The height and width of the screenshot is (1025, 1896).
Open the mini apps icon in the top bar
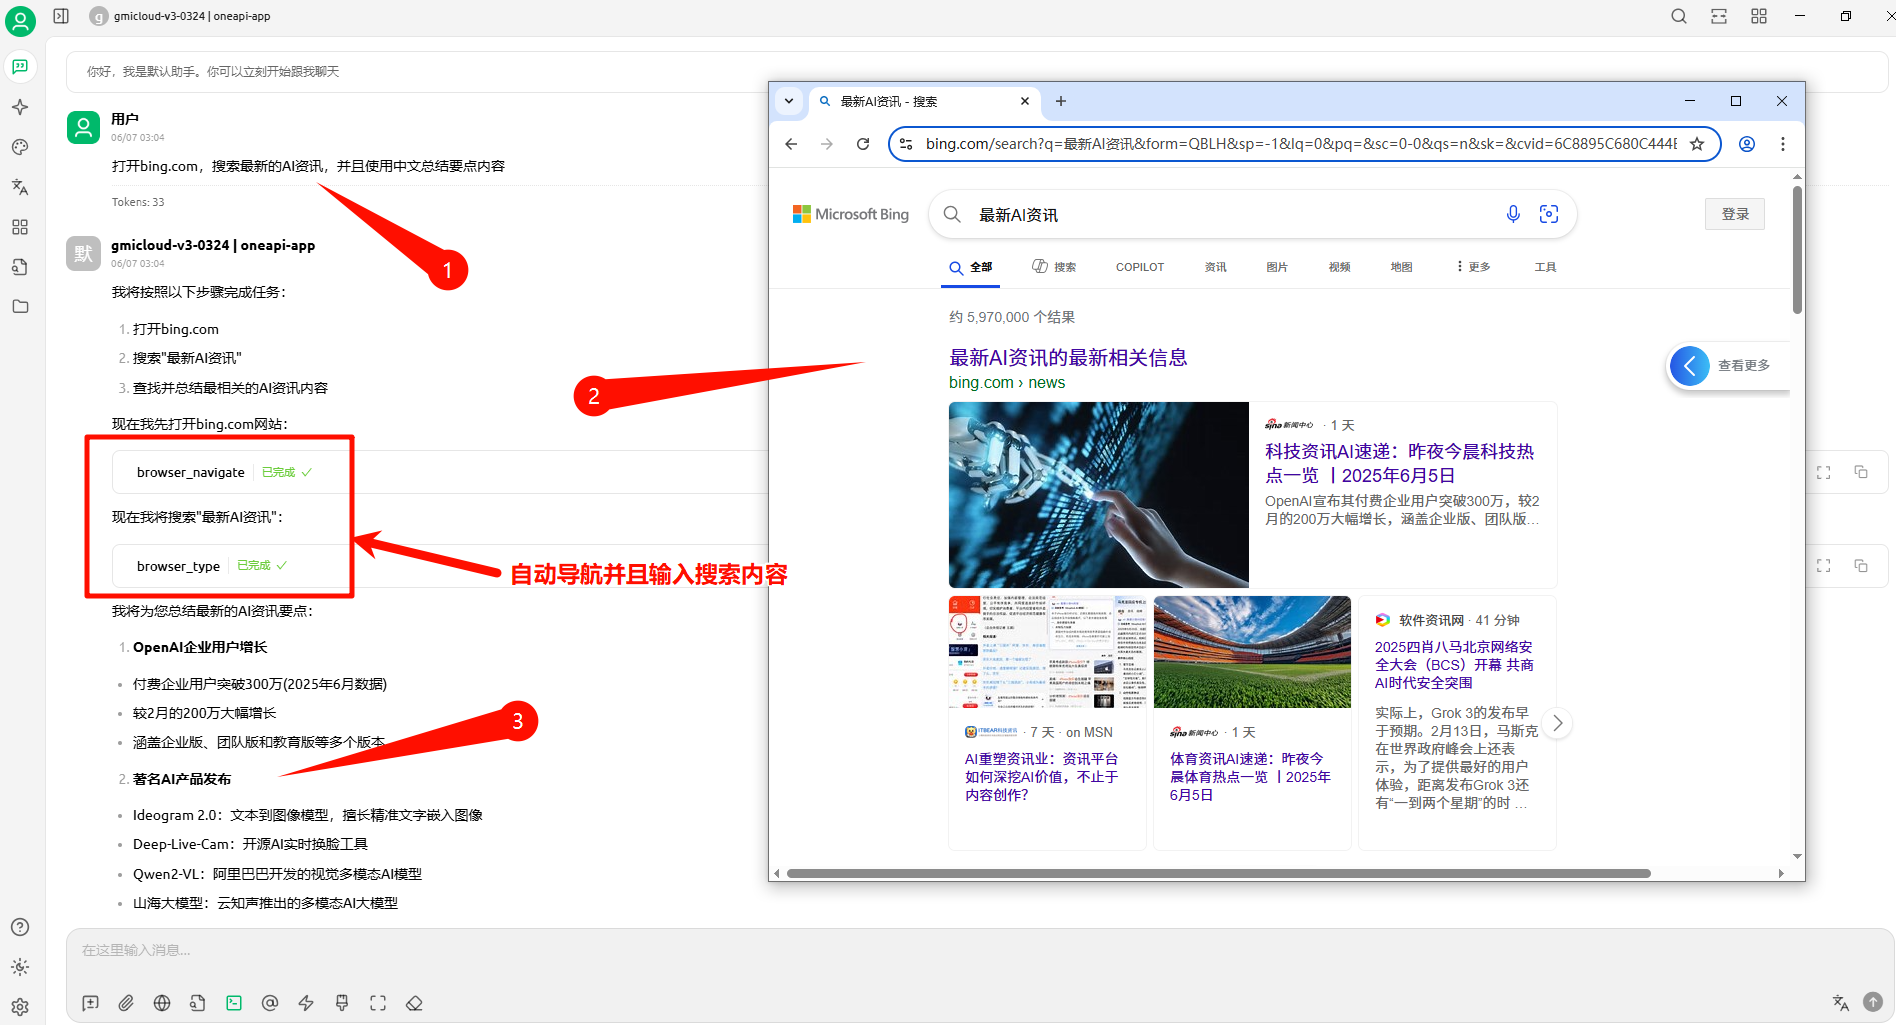coord(1759,16)
